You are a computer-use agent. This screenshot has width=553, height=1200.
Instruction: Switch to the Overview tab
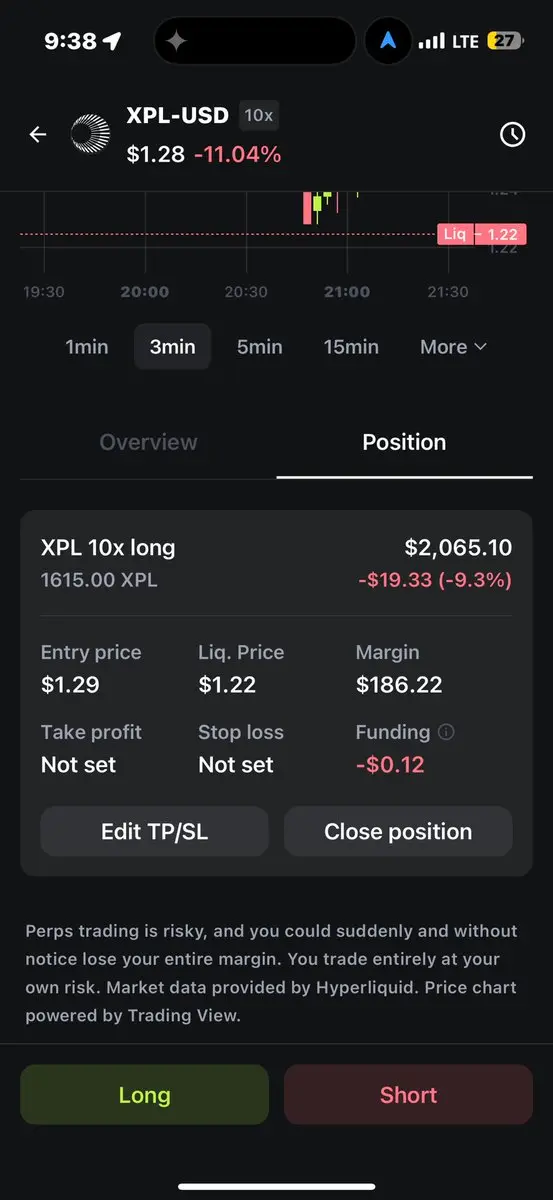(x=149, y=442)
